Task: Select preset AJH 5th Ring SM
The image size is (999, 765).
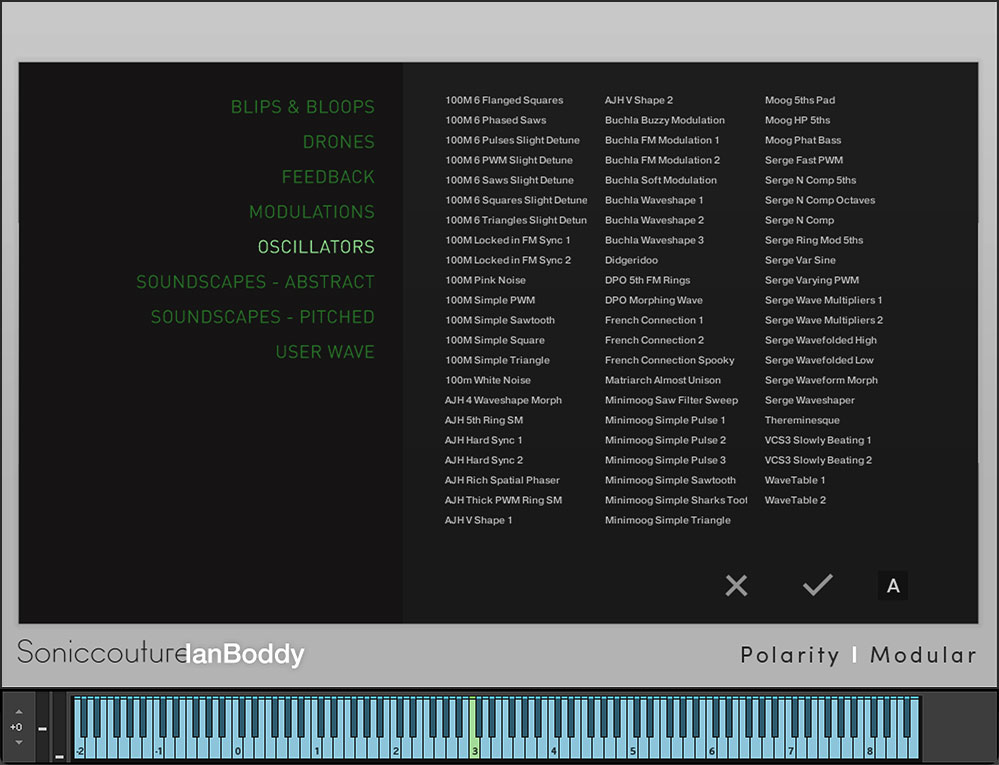Action: pos(484,420)
